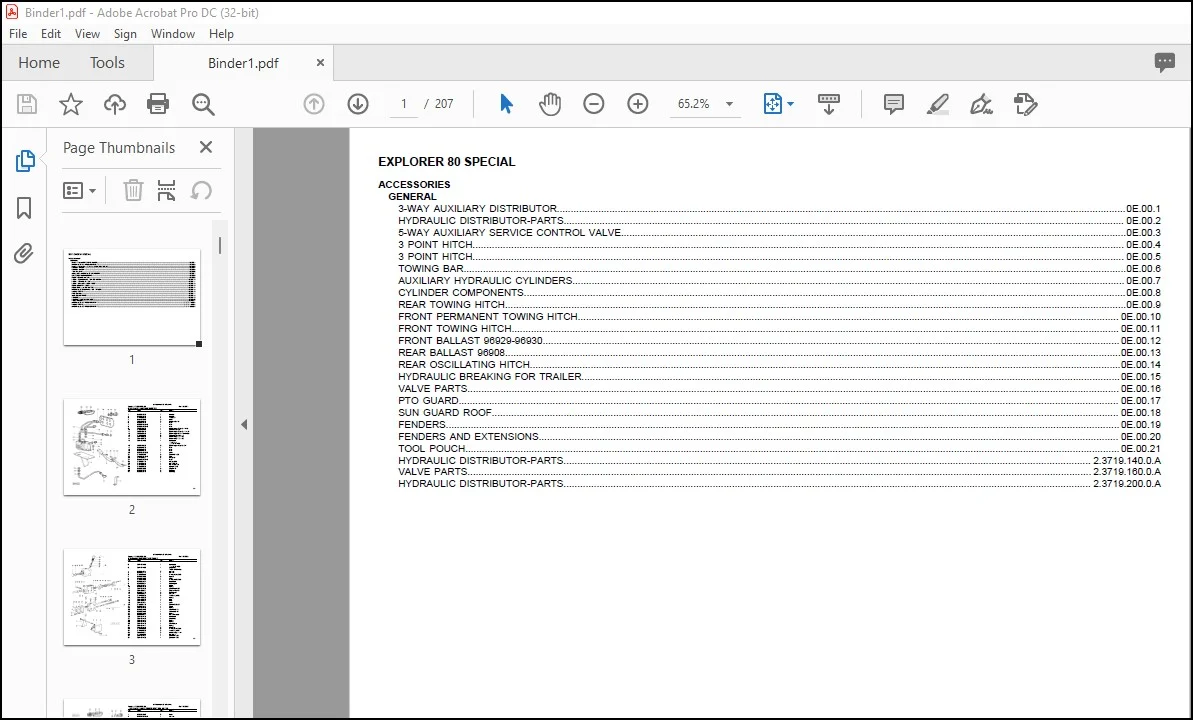The image size is (1193, 720).
Task: Rotate page counterclockwise icon
Action: point(201,190)
